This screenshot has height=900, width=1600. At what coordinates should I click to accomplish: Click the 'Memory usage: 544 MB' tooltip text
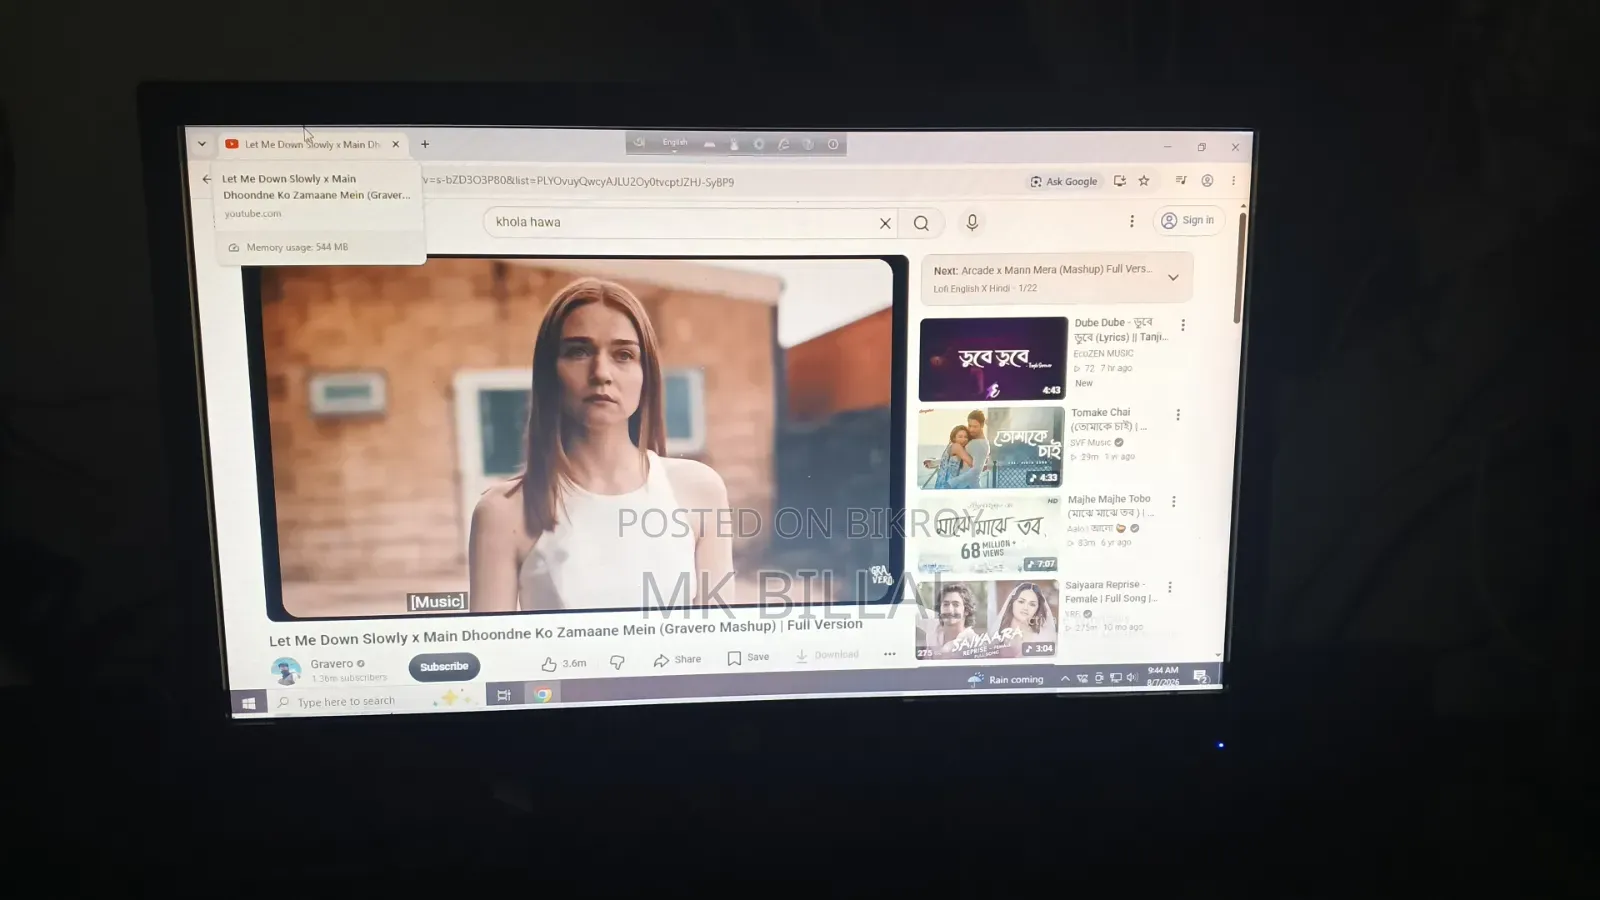(297, 247)
